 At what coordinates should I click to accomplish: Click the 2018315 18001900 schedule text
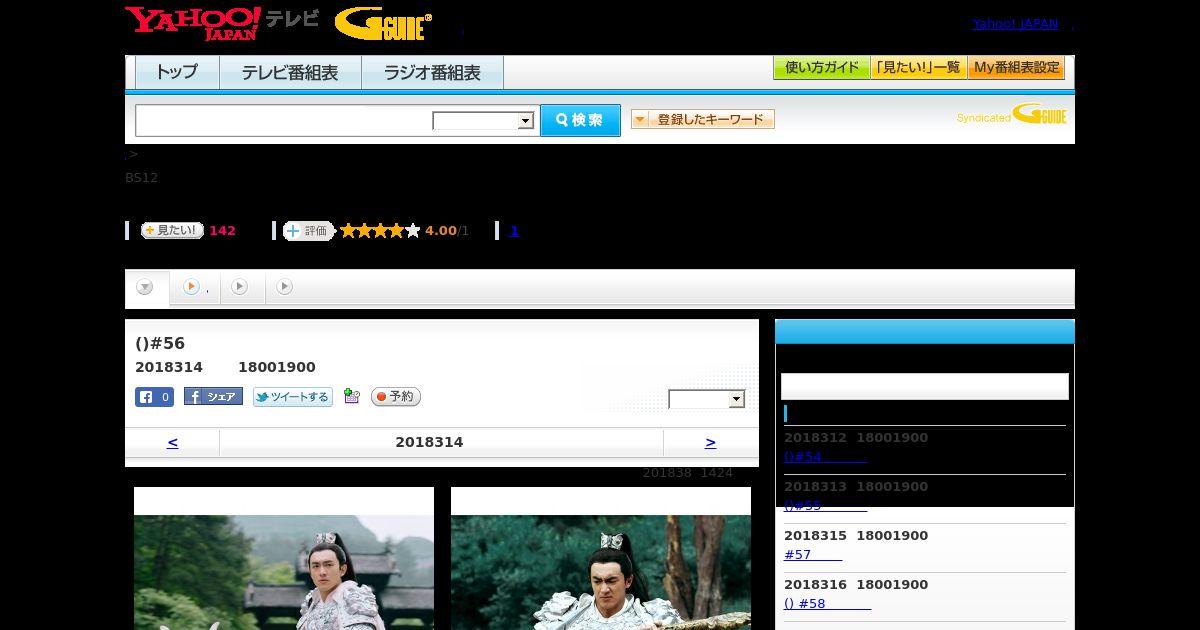[x=856, y=535]
